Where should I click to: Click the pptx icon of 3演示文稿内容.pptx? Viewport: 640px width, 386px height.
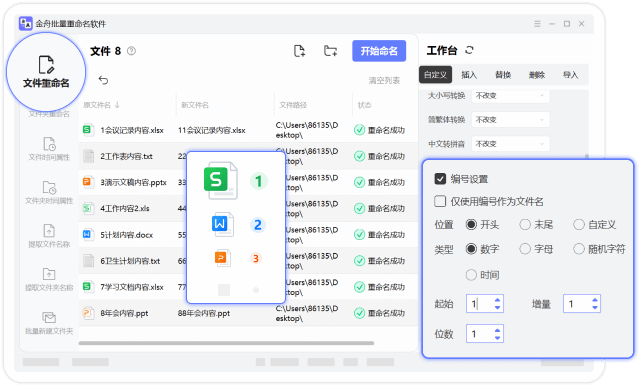point(88,182)
